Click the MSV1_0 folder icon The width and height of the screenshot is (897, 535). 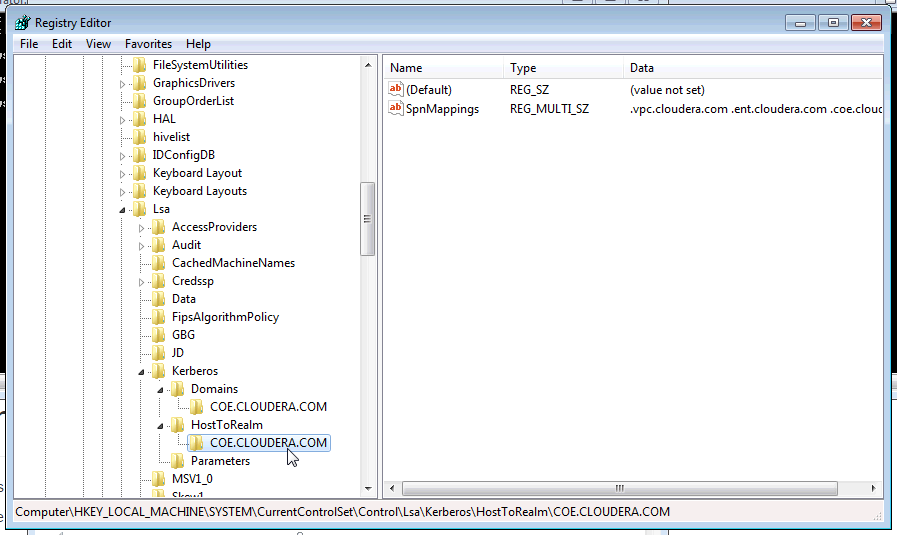pyautogui.click(x=158, y=479)
